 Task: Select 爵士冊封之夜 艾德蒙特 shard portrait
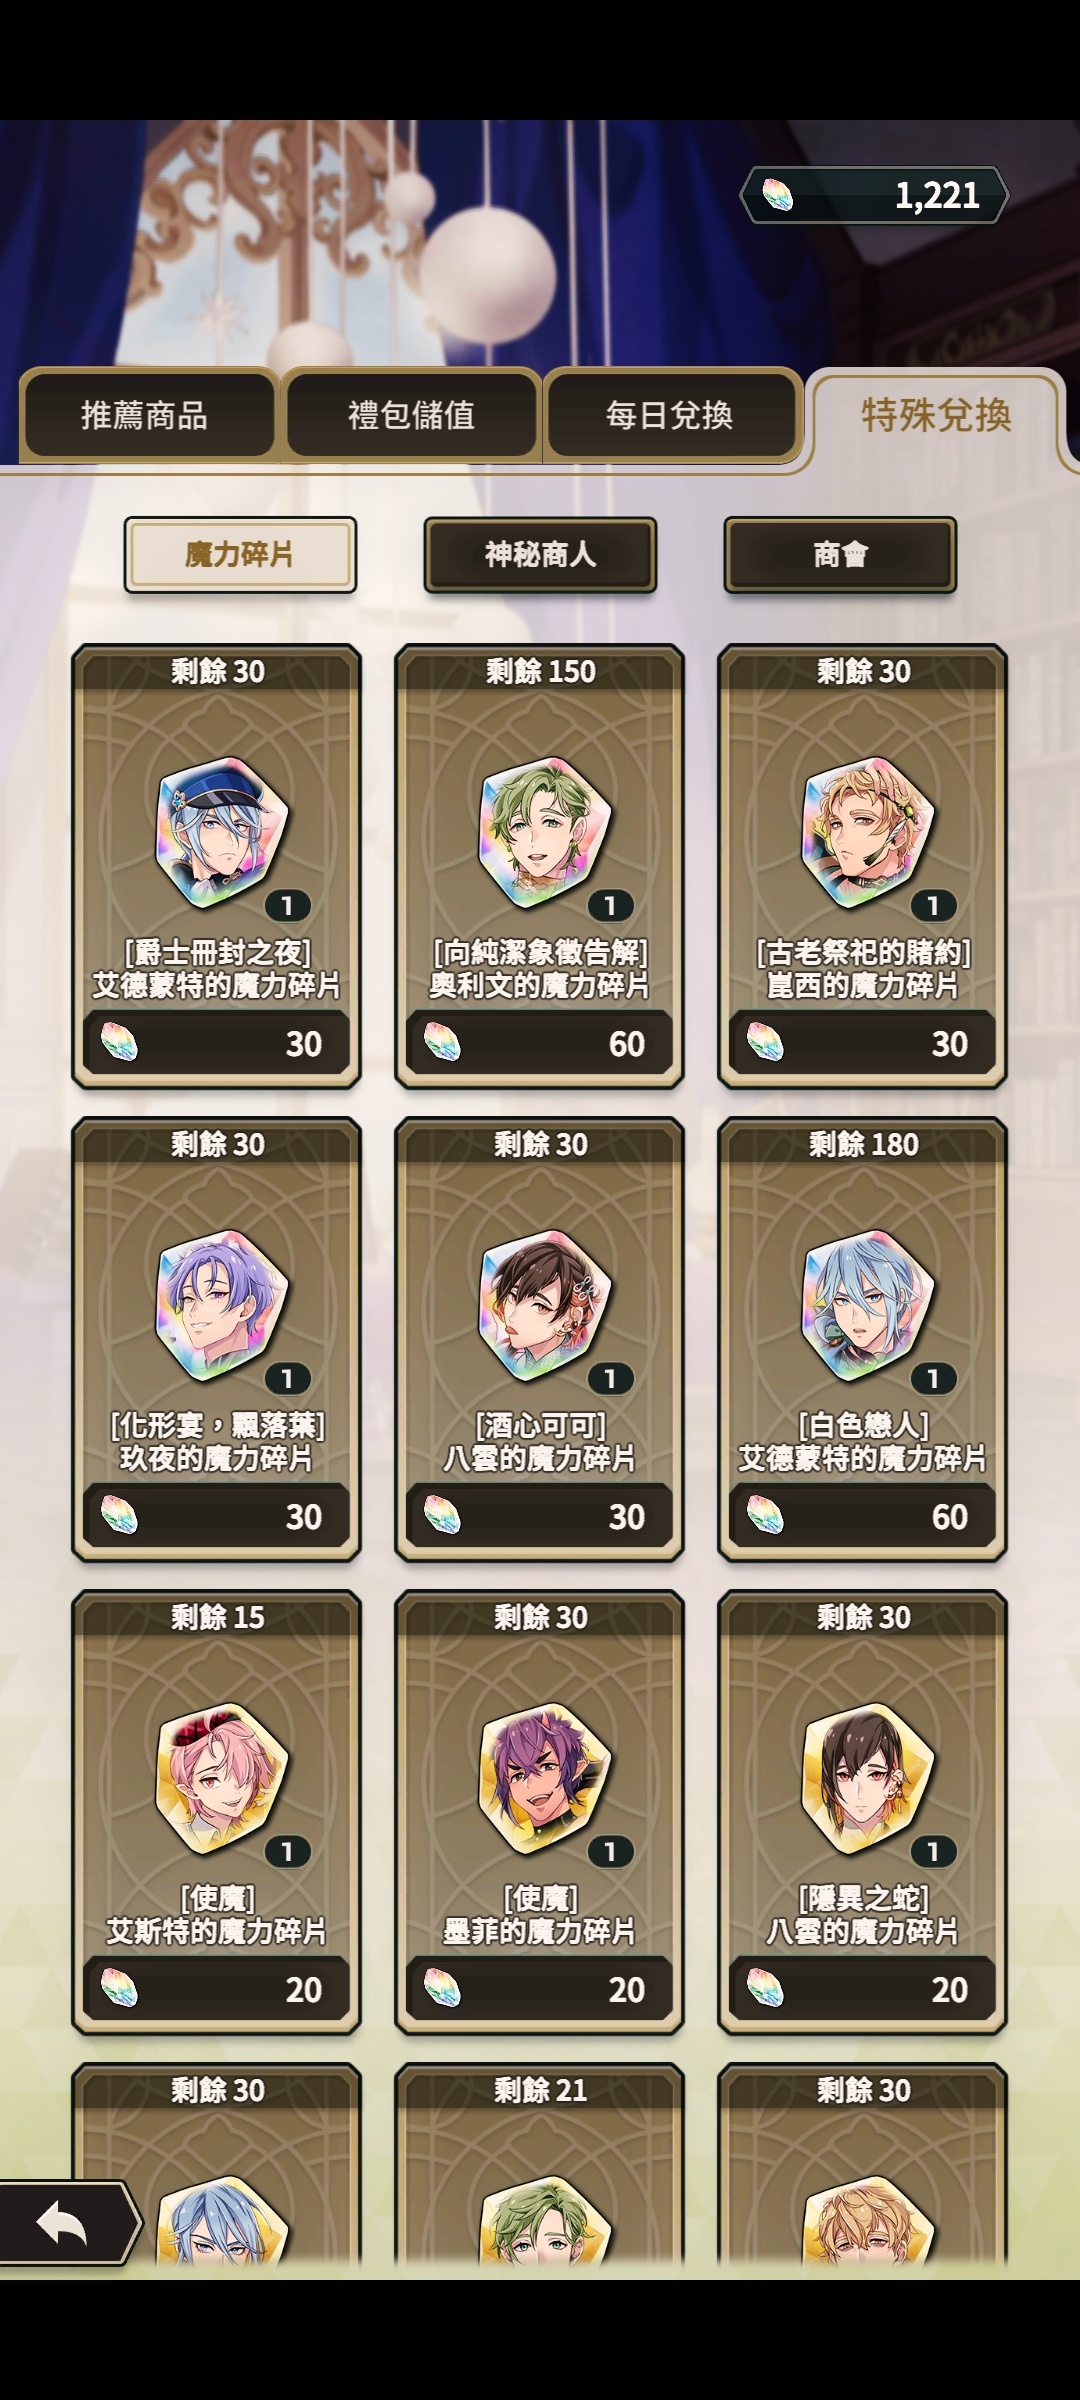point(221,832)
